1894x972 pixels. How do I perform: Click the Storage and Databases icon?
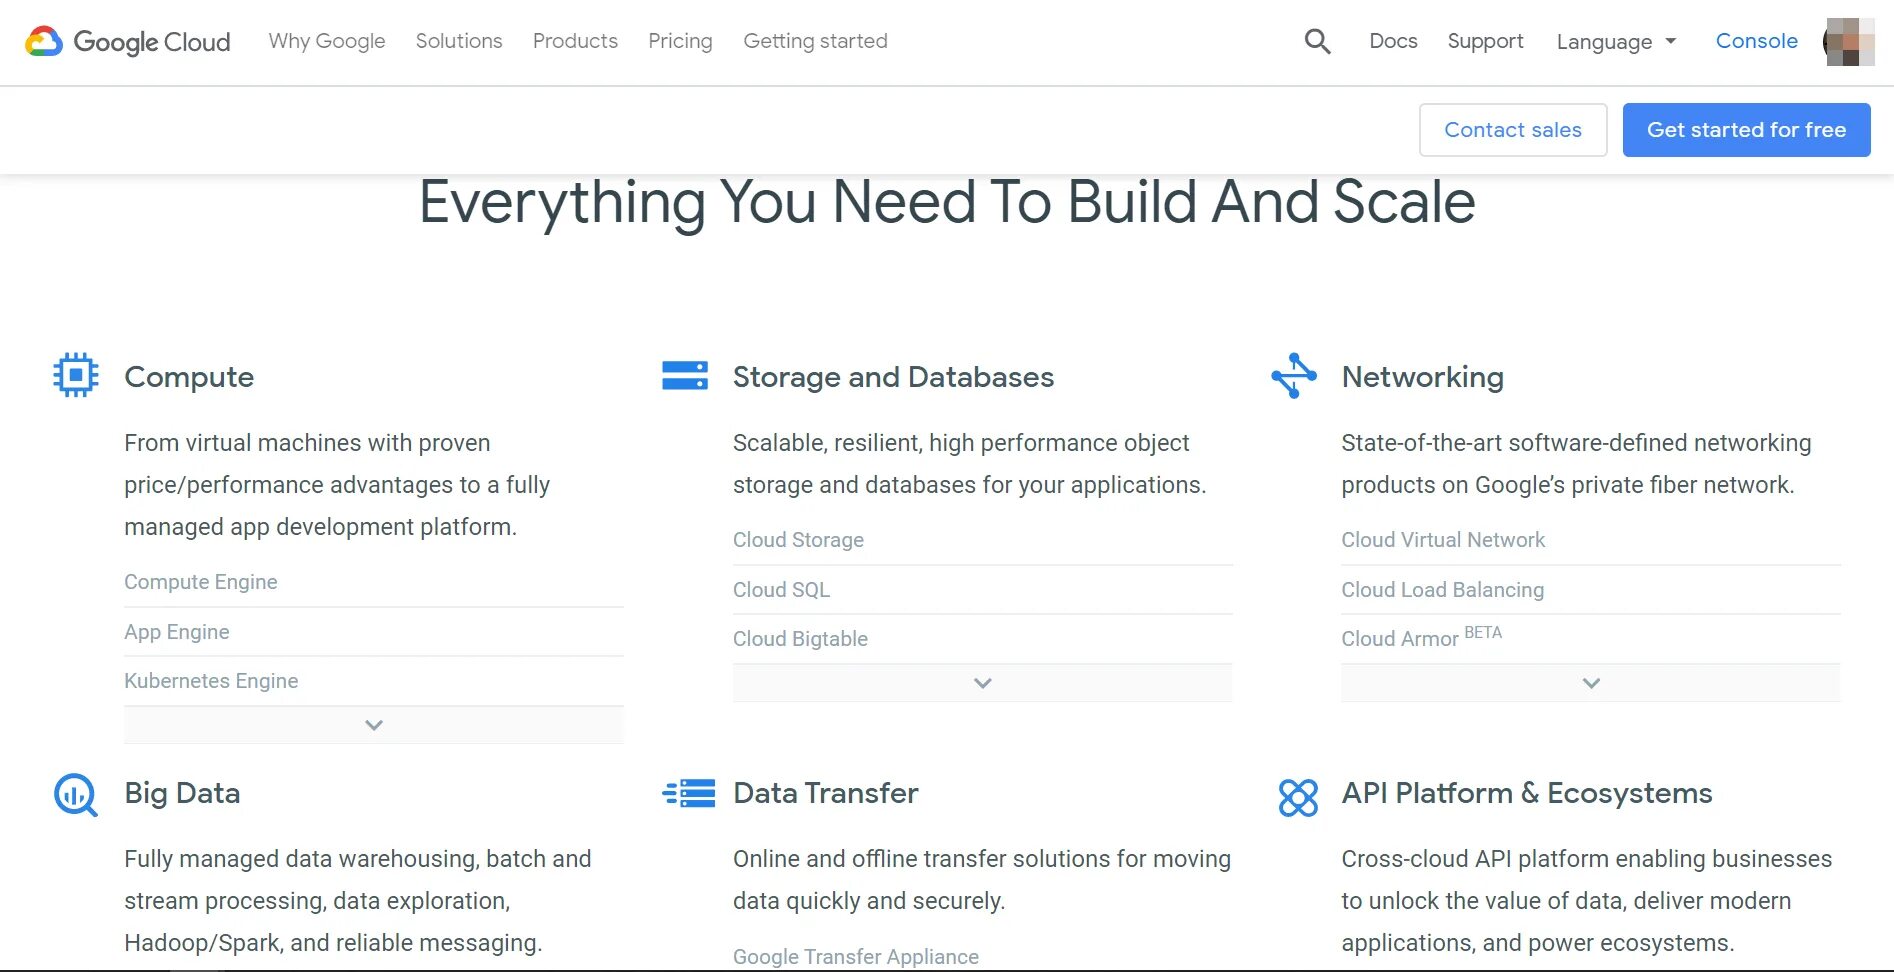[x=685, y=376]
